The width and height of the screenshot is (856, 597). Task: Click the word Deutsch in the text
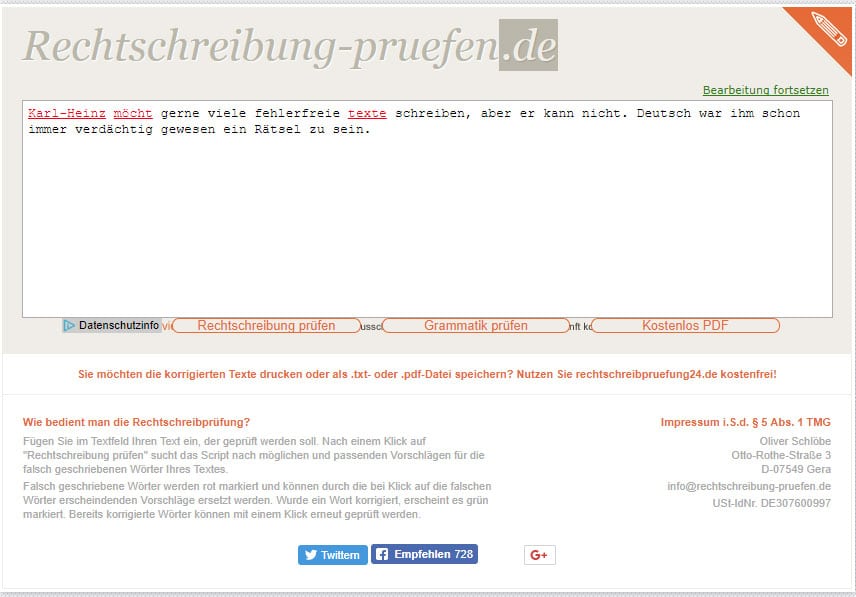(x=663, y=114)
